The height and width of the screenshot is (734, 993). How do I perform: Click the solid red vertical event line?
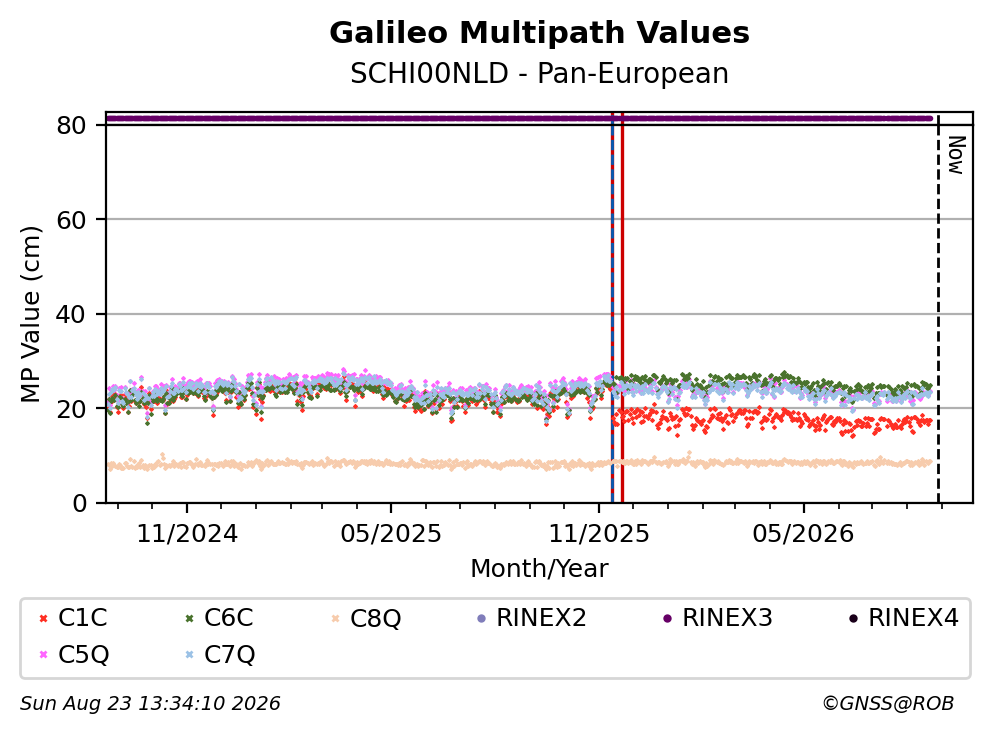point(623,307)
